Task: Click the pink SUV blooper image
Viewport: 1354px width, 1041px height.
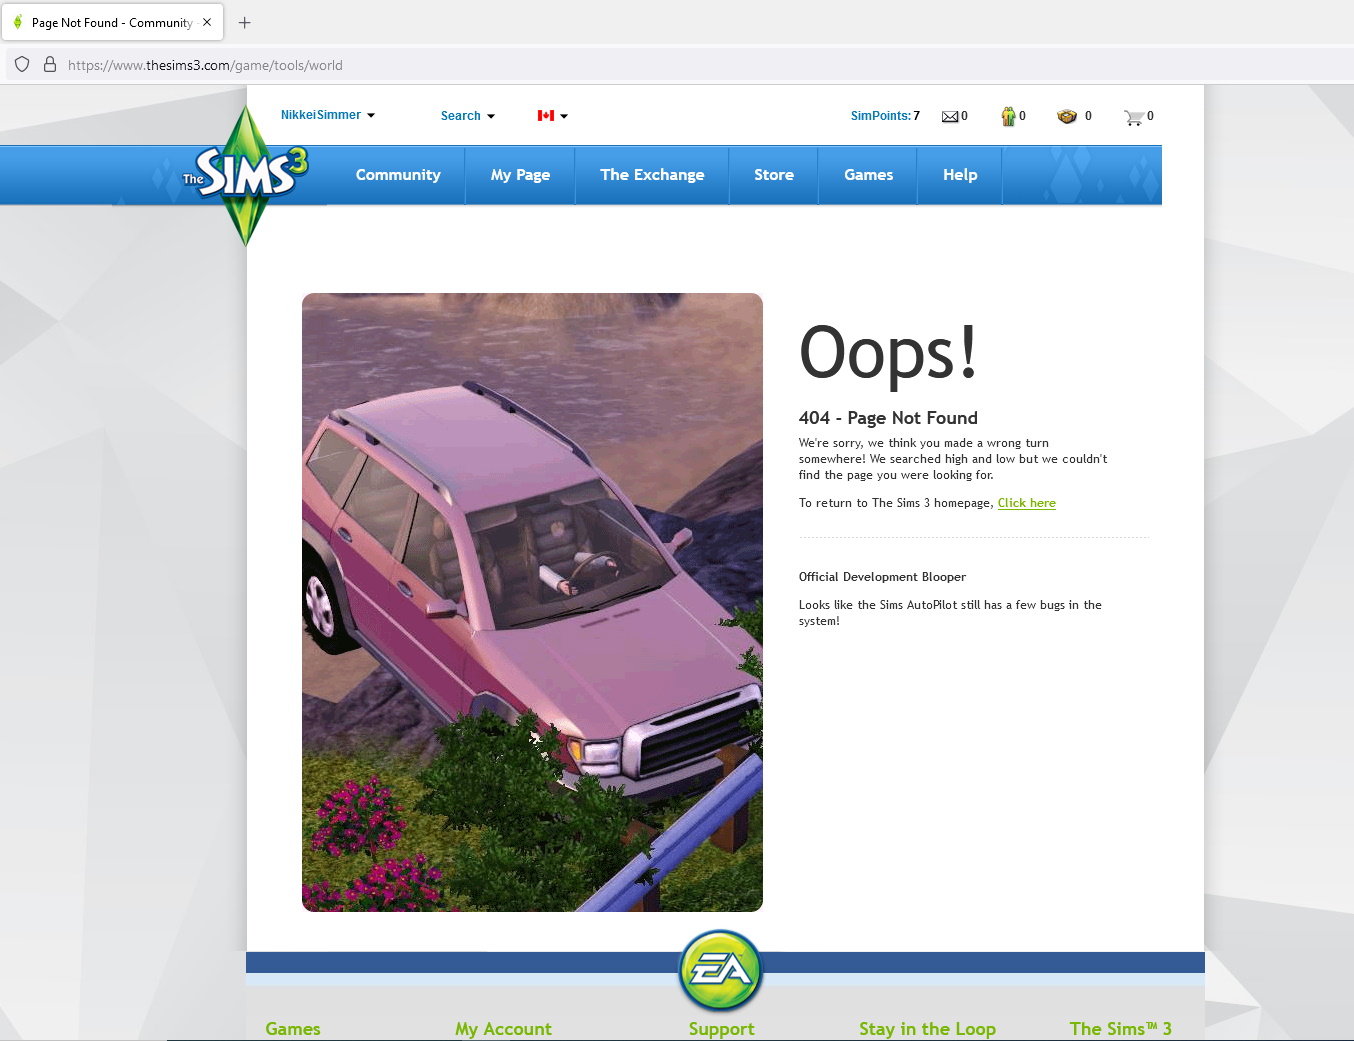Action: pyautogui.click(x=532, y=602)
